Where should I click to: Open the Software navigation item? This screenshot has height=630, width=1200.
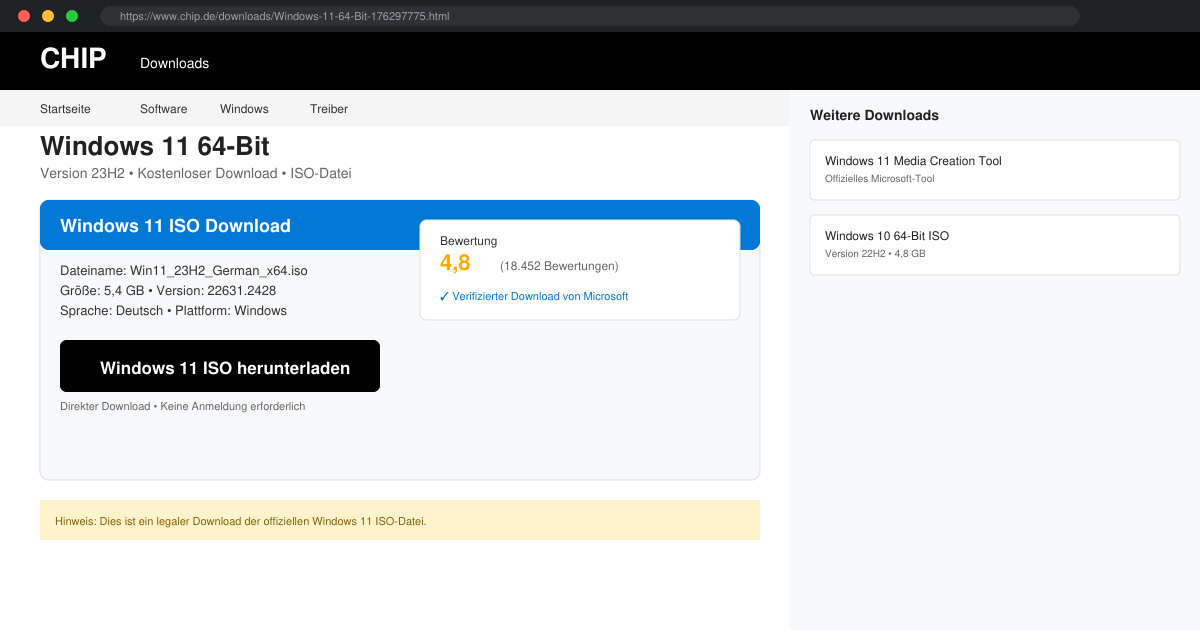163,109
